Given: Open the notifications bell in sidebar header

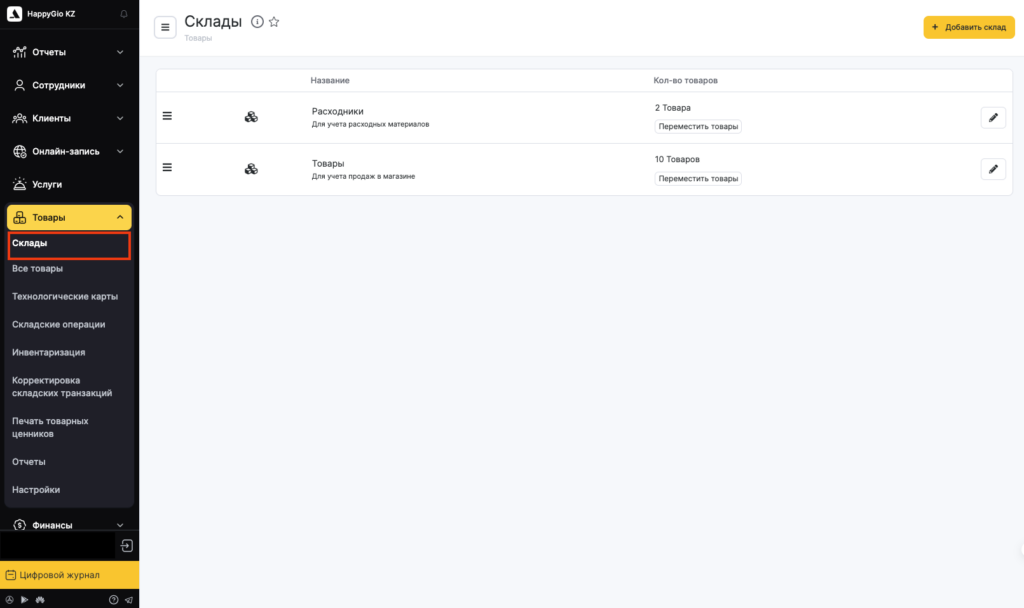Looking at the screenshot, I should (x=123, y=14).
